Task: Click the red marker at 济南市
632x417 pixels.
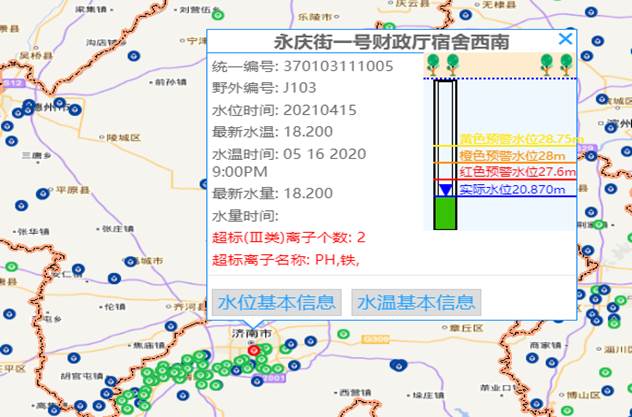Action: pyautogui.click(x=254, y=350)
